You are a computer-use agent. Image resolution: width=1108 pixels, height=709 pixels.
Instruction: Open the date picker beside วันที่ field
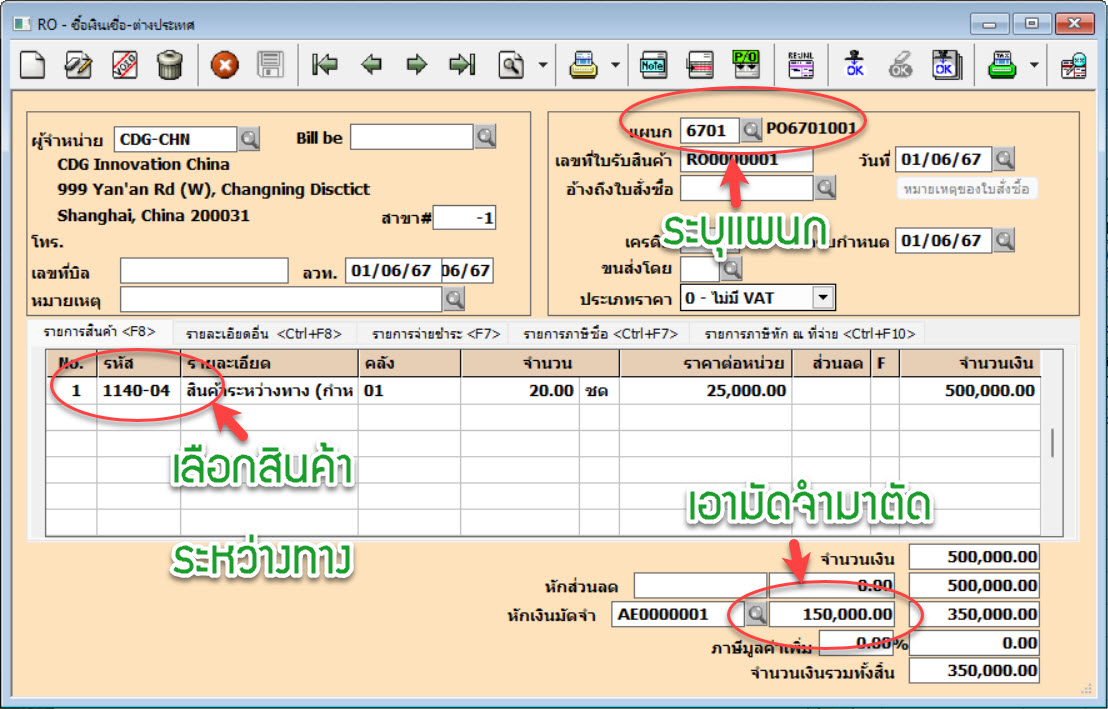click(x=1004, y=158)
